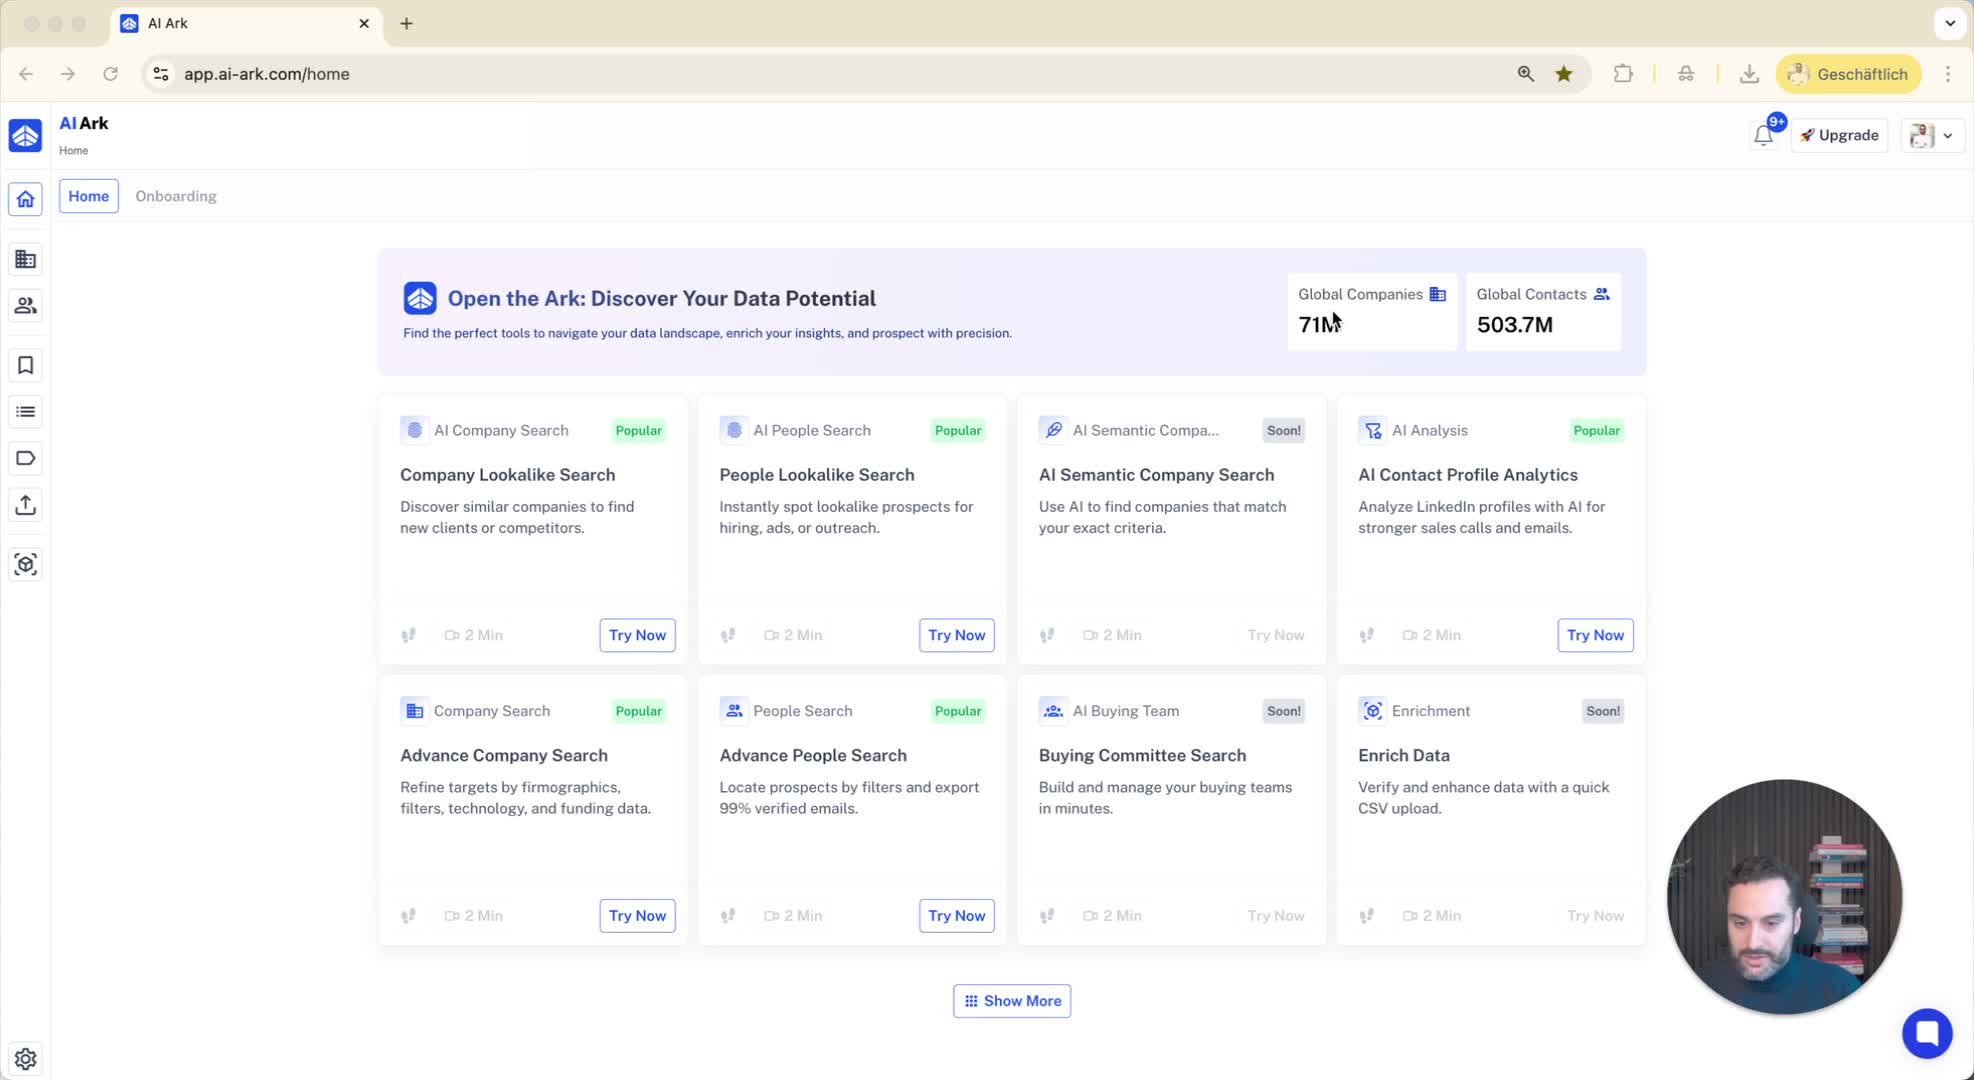Select the Home tab
Image resolution: width=1974 pixels, height=1080 pixels.
(88, 196)
